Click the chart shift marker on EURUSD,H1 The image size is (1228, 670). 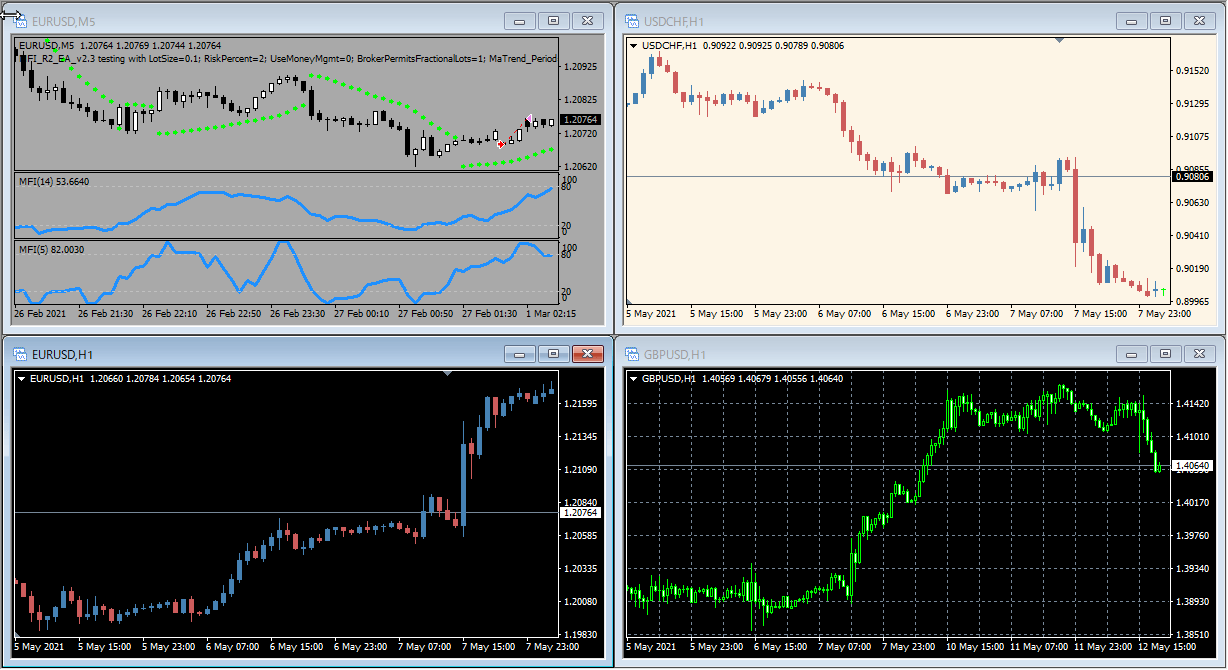[x=447, y=373]
